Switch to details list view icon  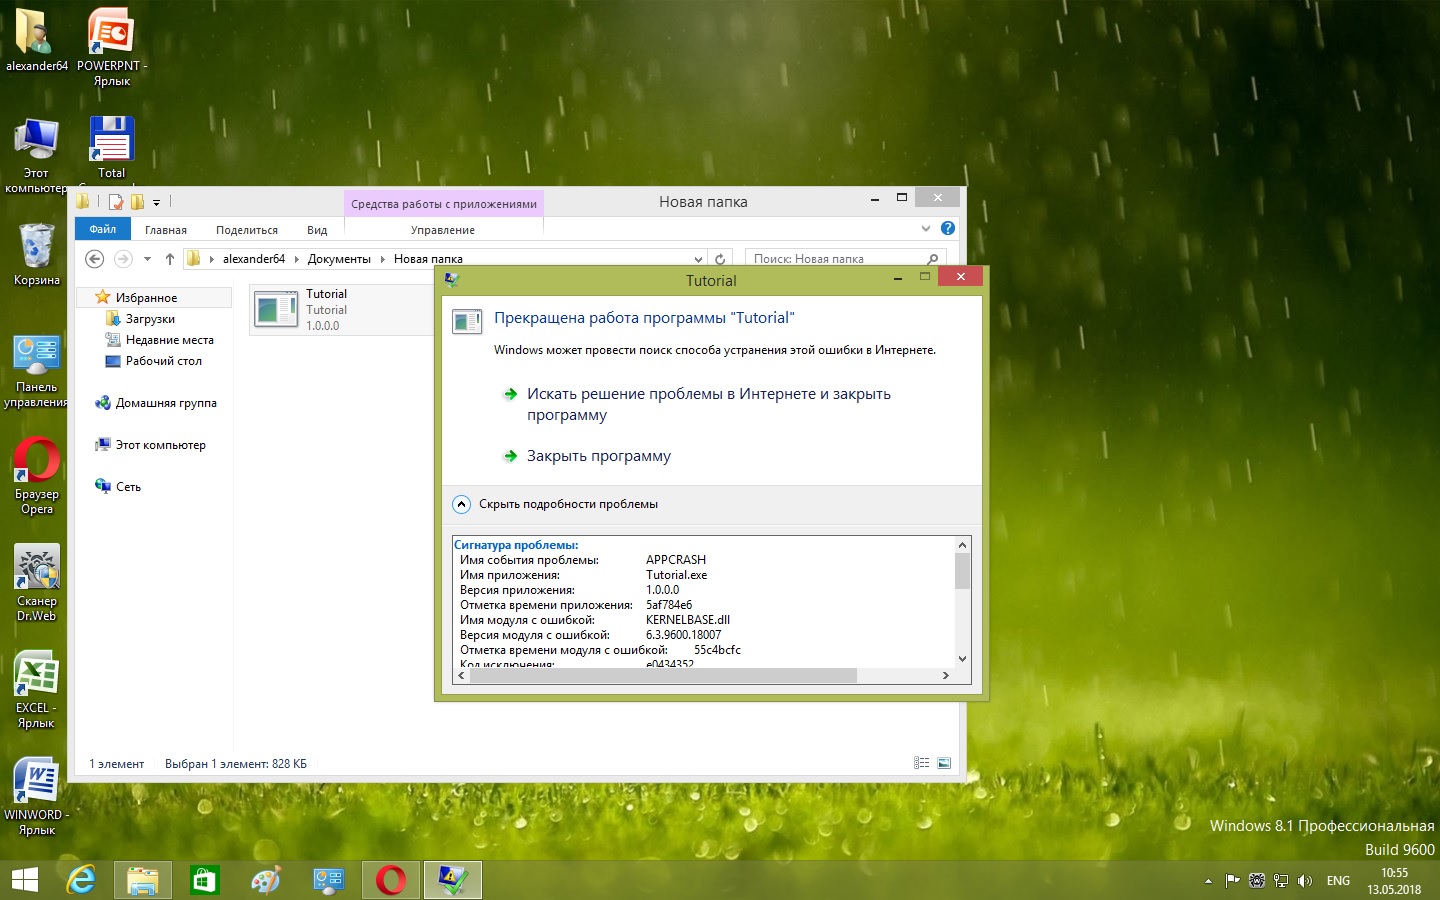921,763
